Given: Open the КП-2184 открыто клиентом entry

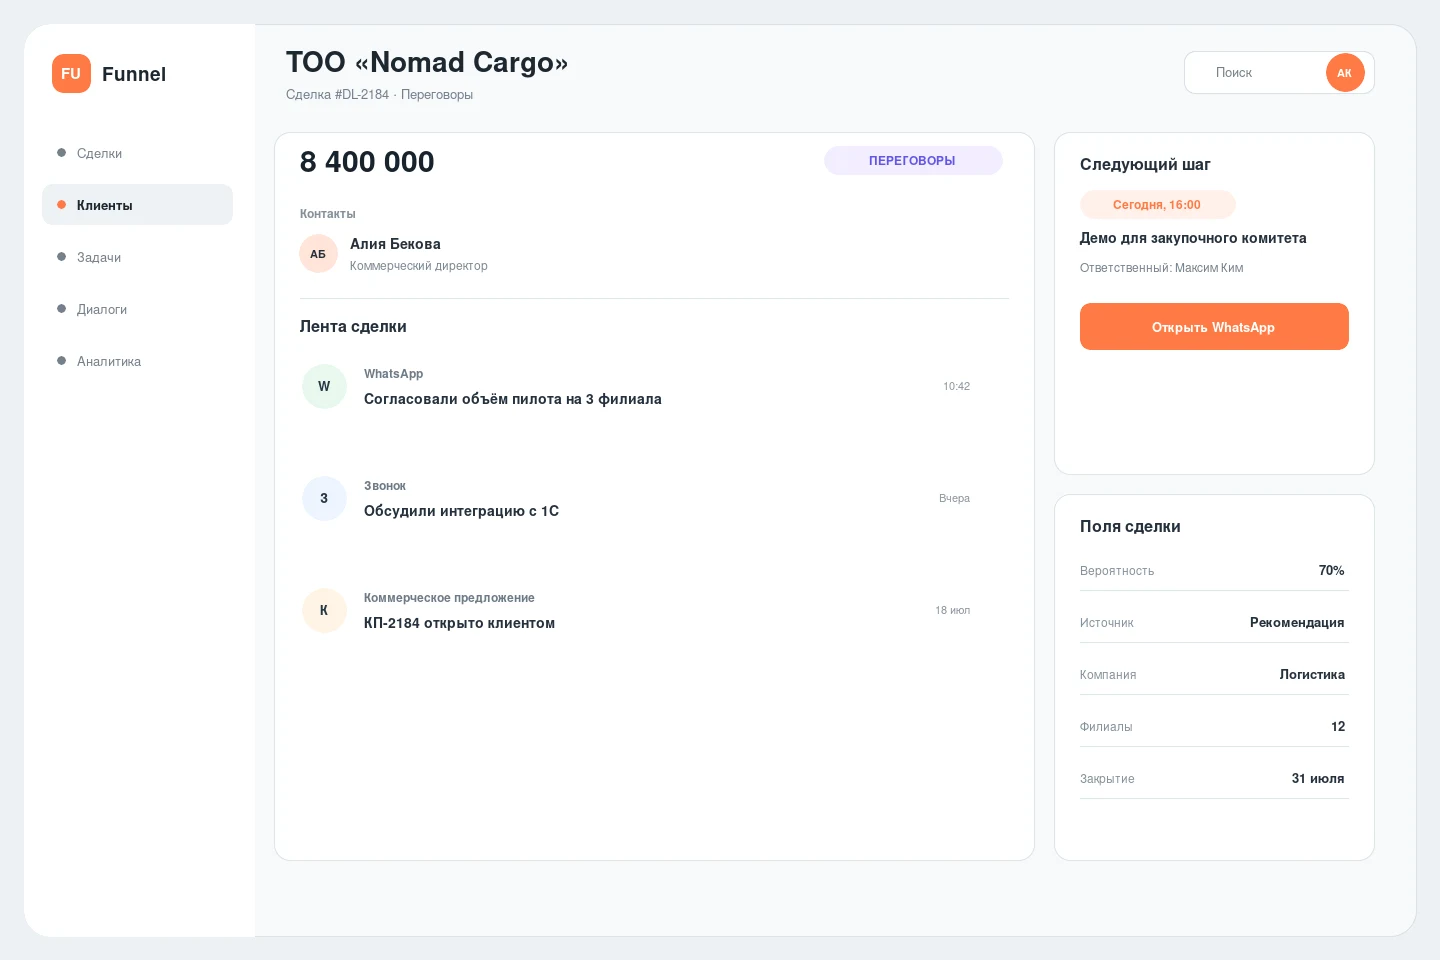Looking at the screenshot, I should point(636,610).
